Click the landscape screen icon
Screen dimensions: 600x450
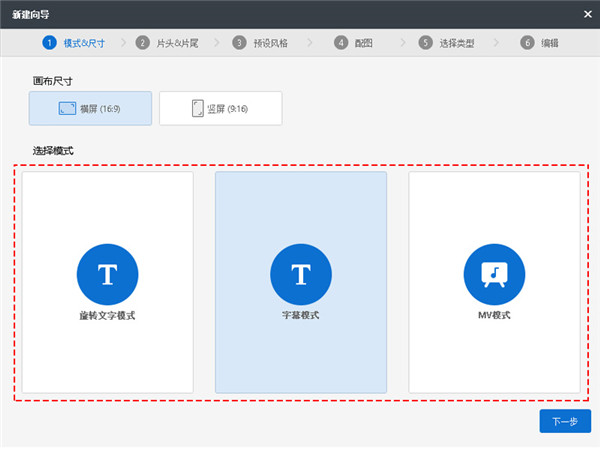pyautogui.click(x=67, y=108)
